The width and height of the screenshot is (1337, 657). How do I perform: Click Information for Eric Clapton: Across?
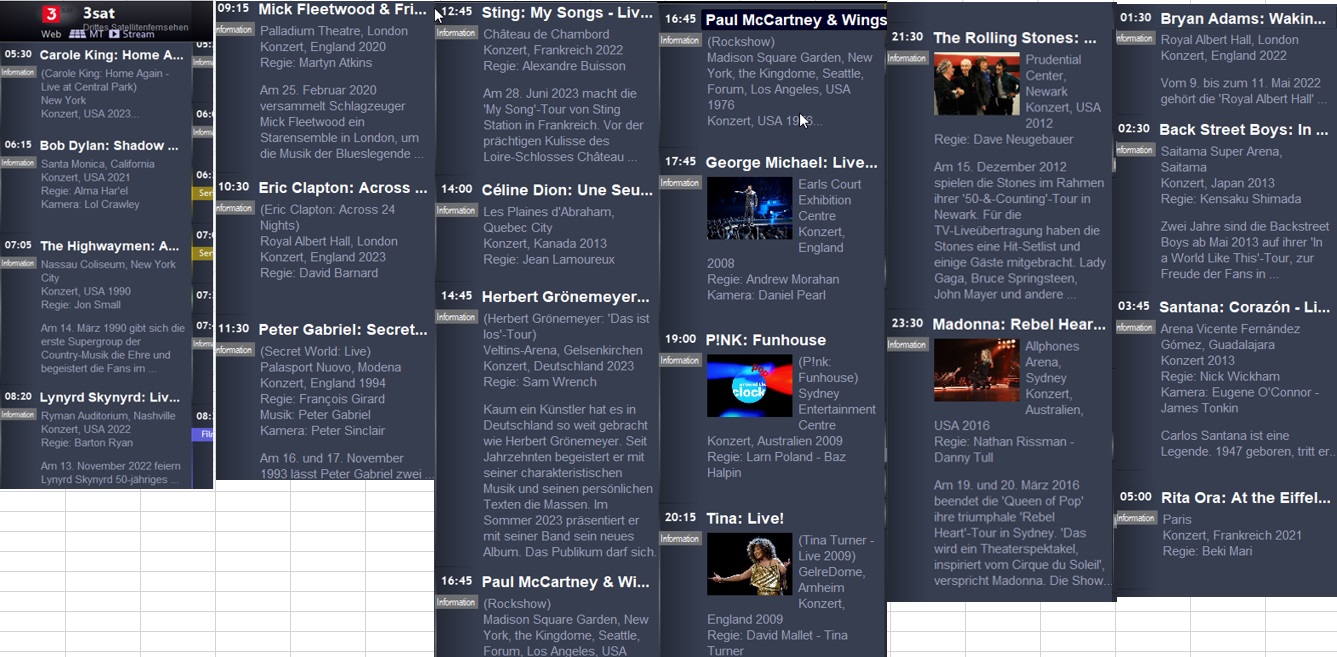tap(234, 208)
